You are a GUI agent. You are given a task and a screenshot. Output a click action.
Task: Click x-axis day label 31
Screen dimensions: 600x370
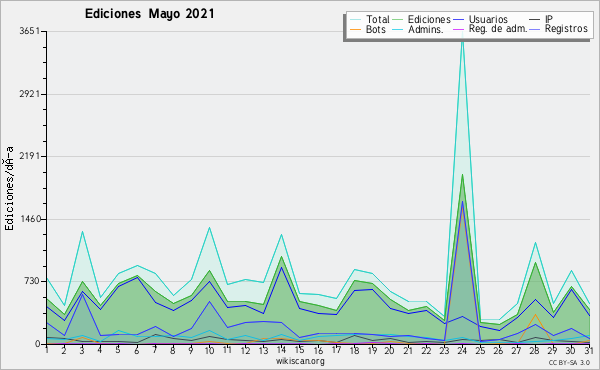click(x=589, y=350)
